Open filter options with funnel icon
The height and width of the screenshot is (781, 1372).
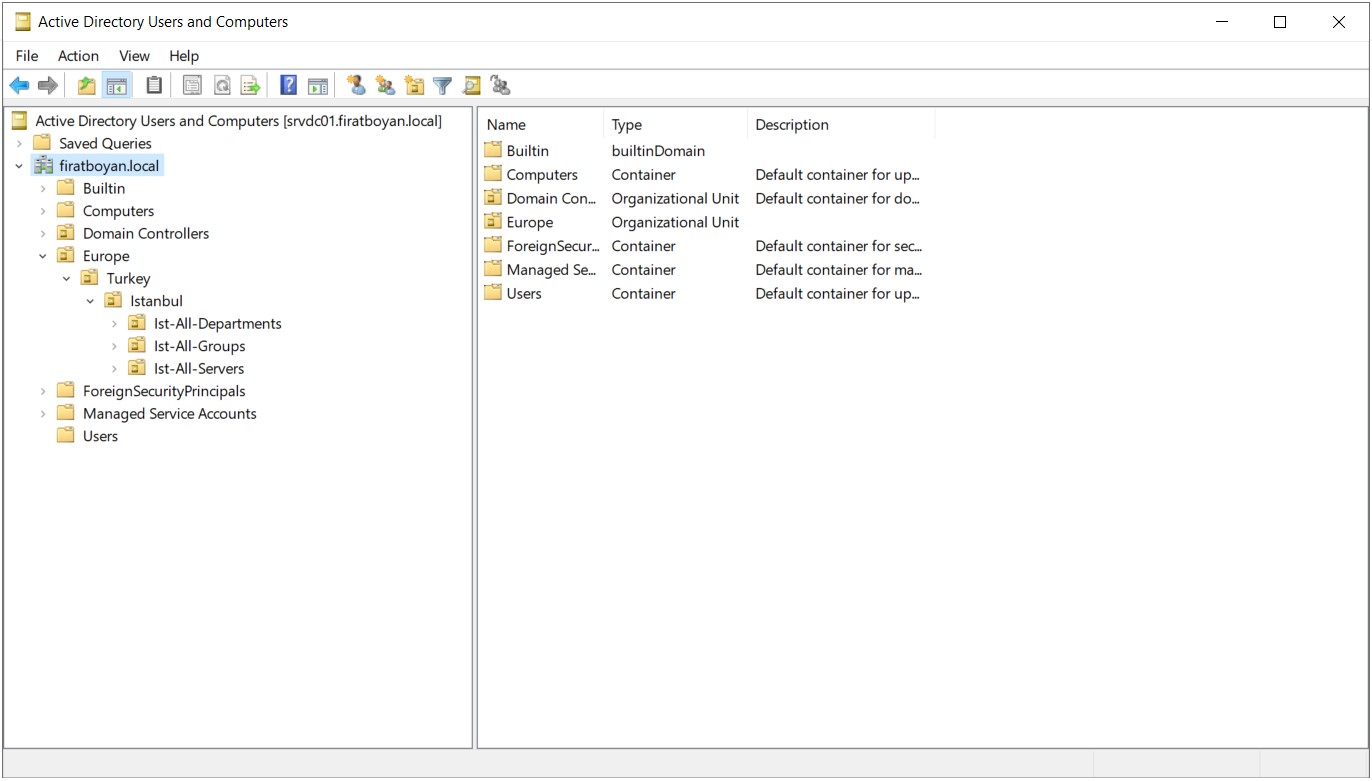pos(443,86)
